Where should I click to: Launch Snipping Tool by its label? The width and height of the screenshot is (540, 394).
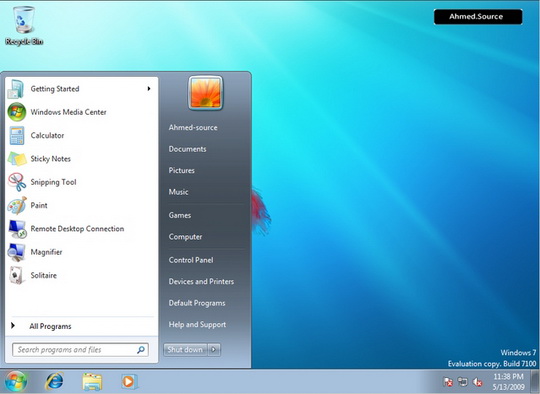pyautogui.click(x=53, y=182)
